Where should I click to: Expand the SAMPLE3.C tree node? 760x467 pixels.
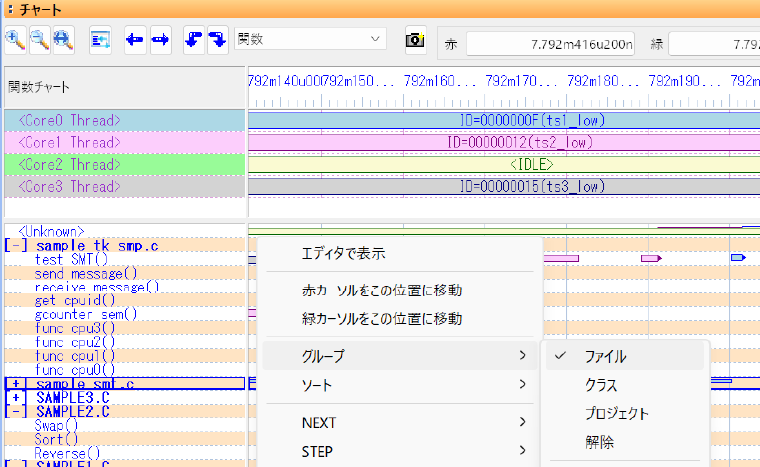tap(16, 398)
